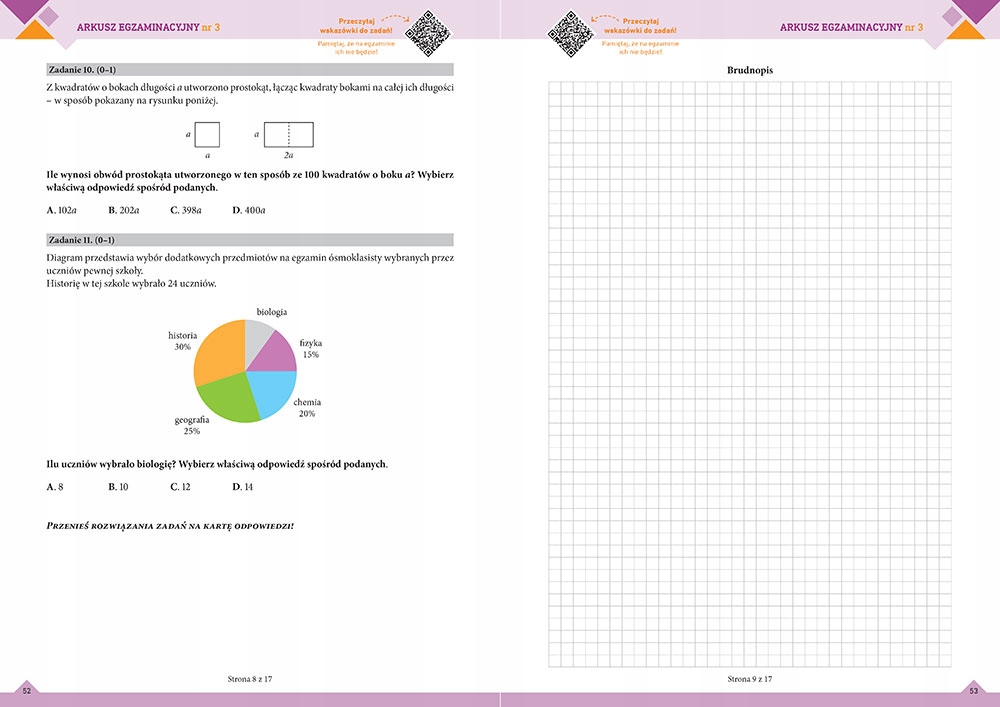Select answer 'C. 398a' in Zadanie 10
Screen dimensions: 1000x707
pyautogui.click(x=186, y=210)
